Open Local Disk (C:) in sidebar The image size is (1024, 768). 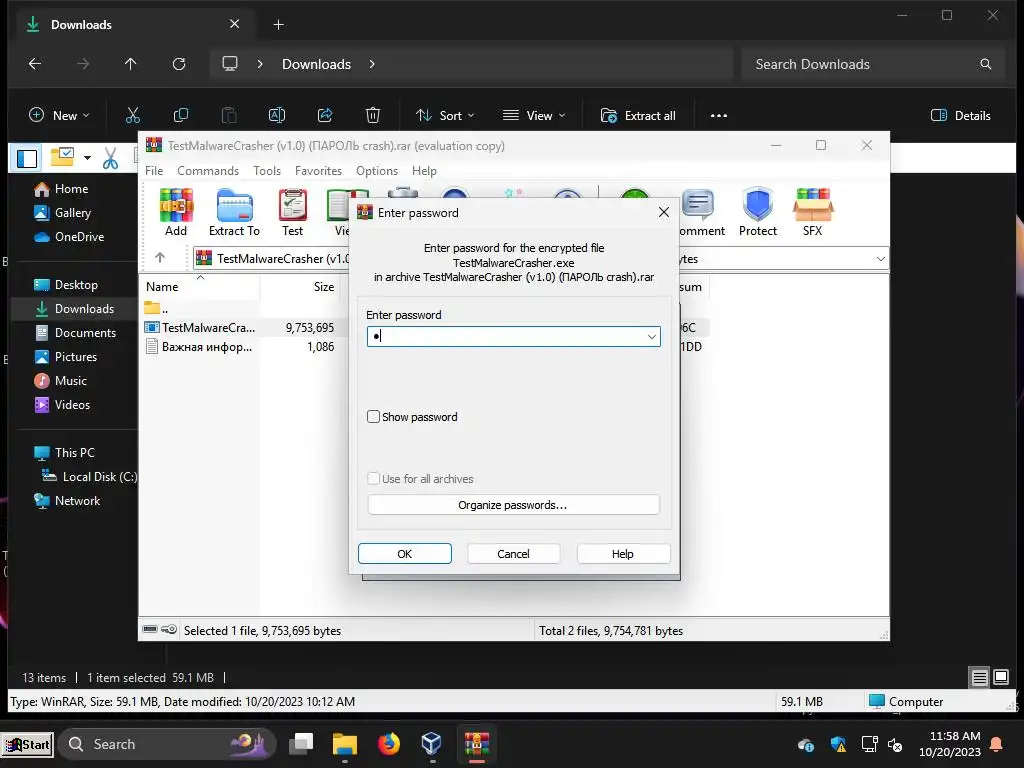pos(89,477)
